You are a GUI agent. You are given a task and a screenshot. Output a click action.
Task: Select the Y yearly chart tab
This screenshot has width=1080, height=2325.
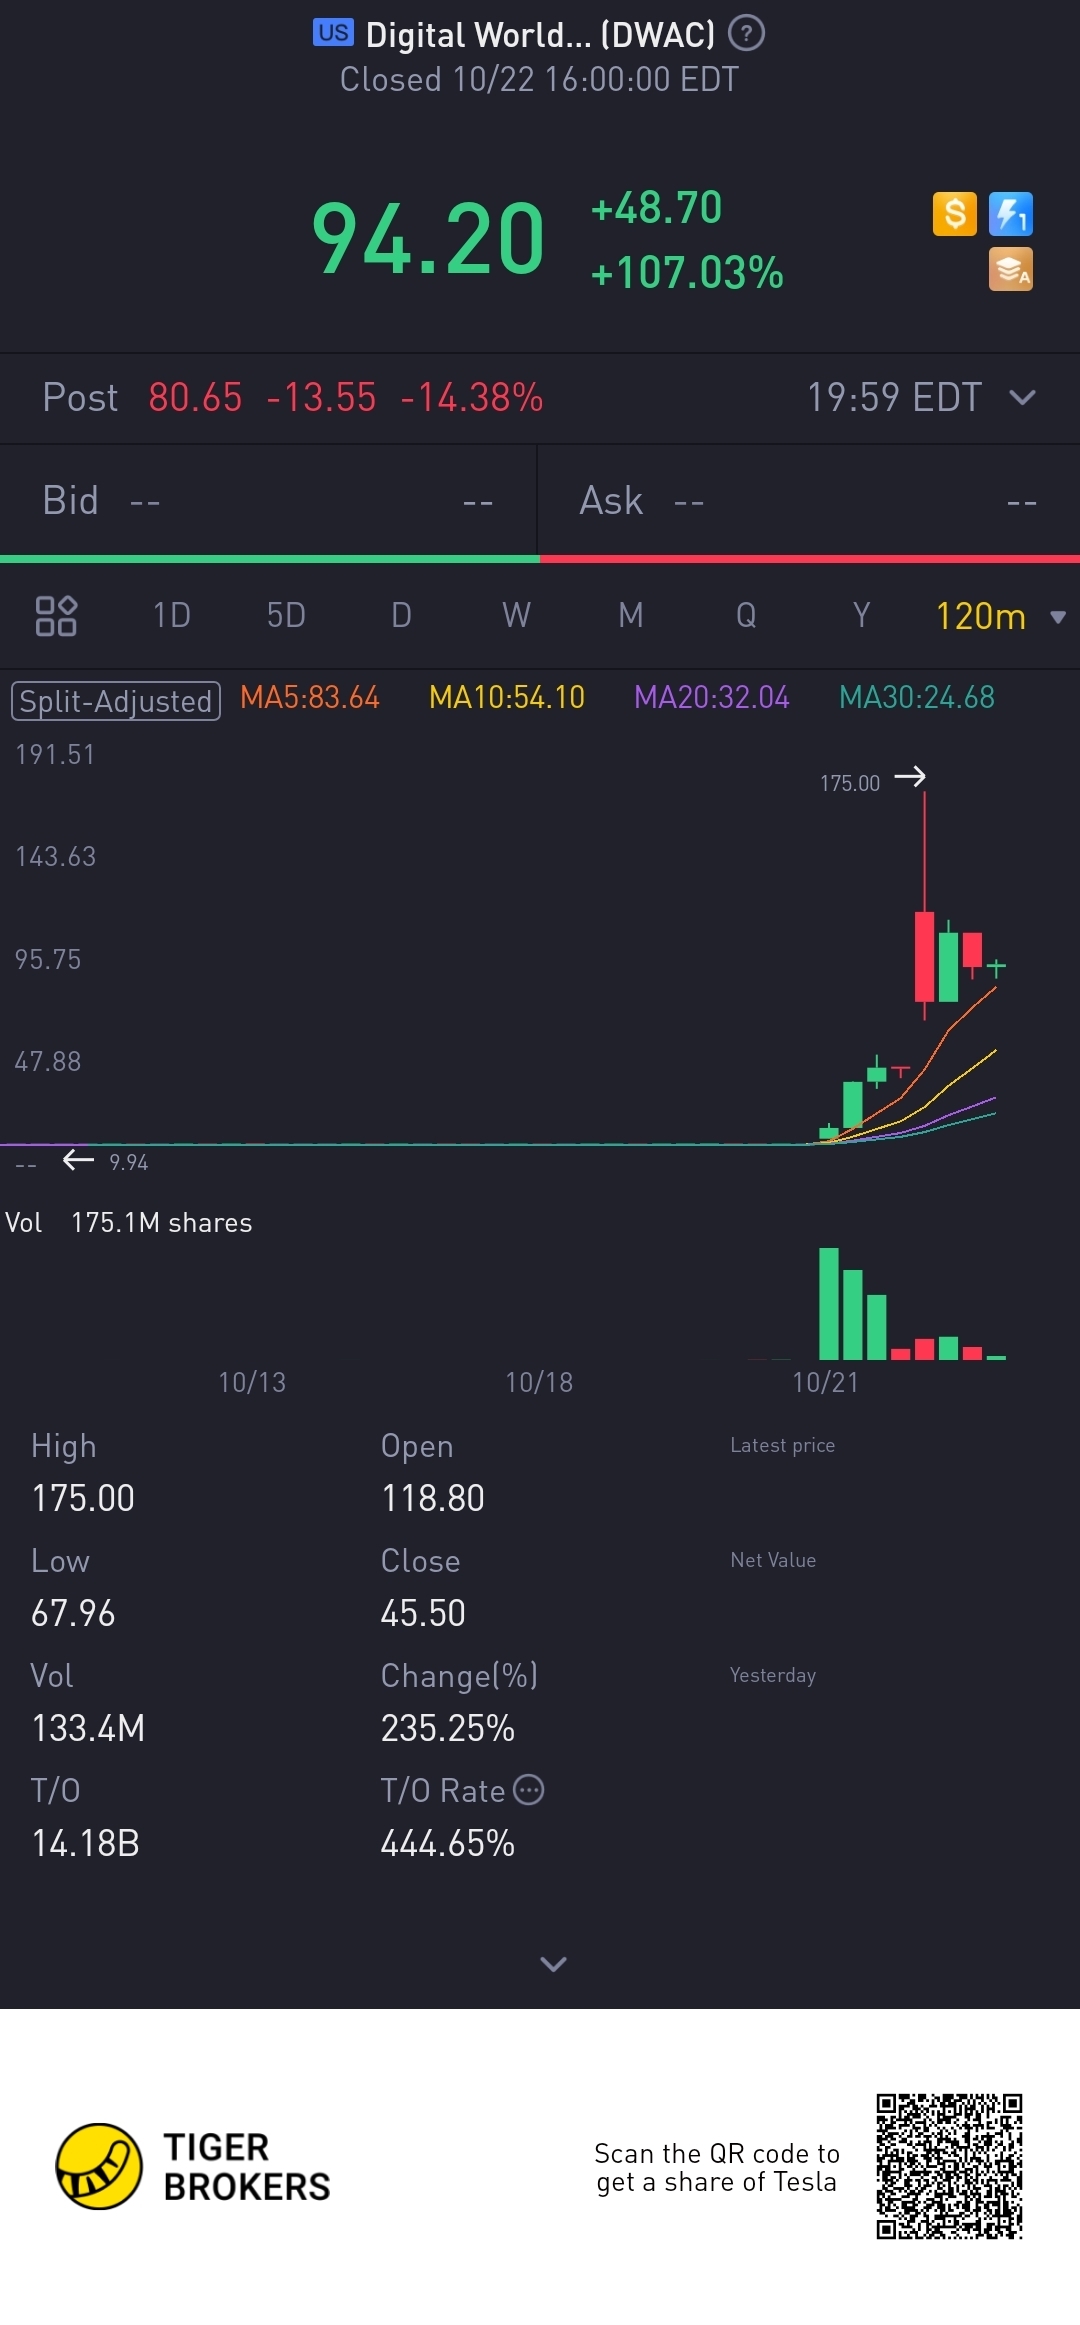click(x=861, y=615)
